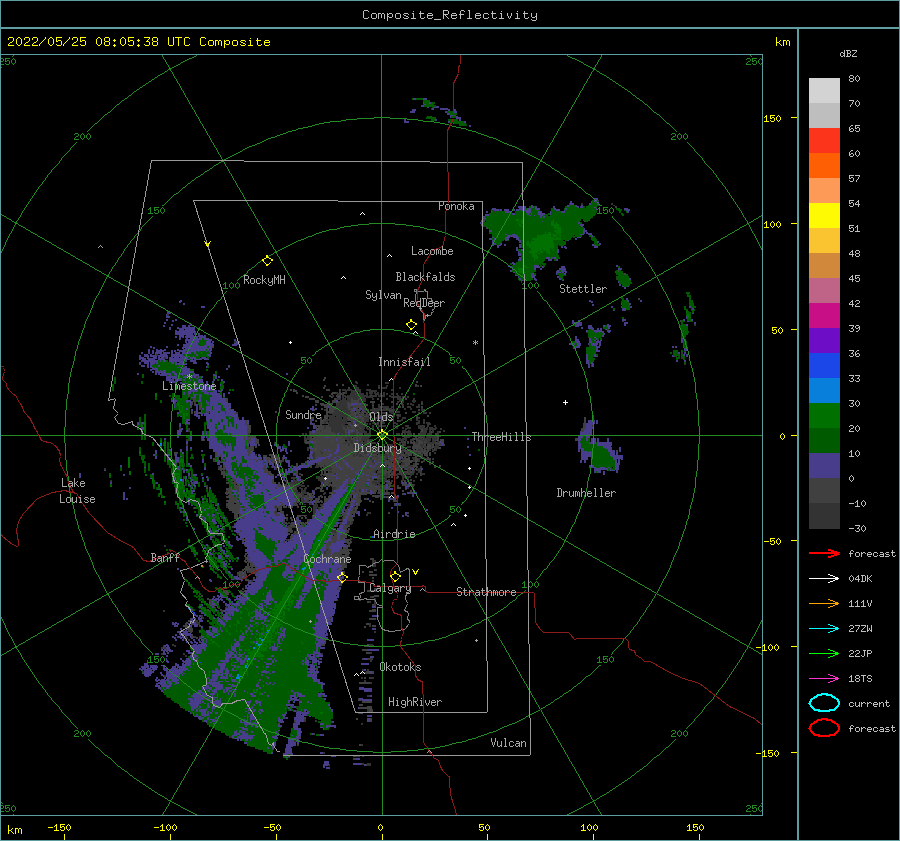
Task: Click the white 04DK arrow icon
Action: point(824,578)
